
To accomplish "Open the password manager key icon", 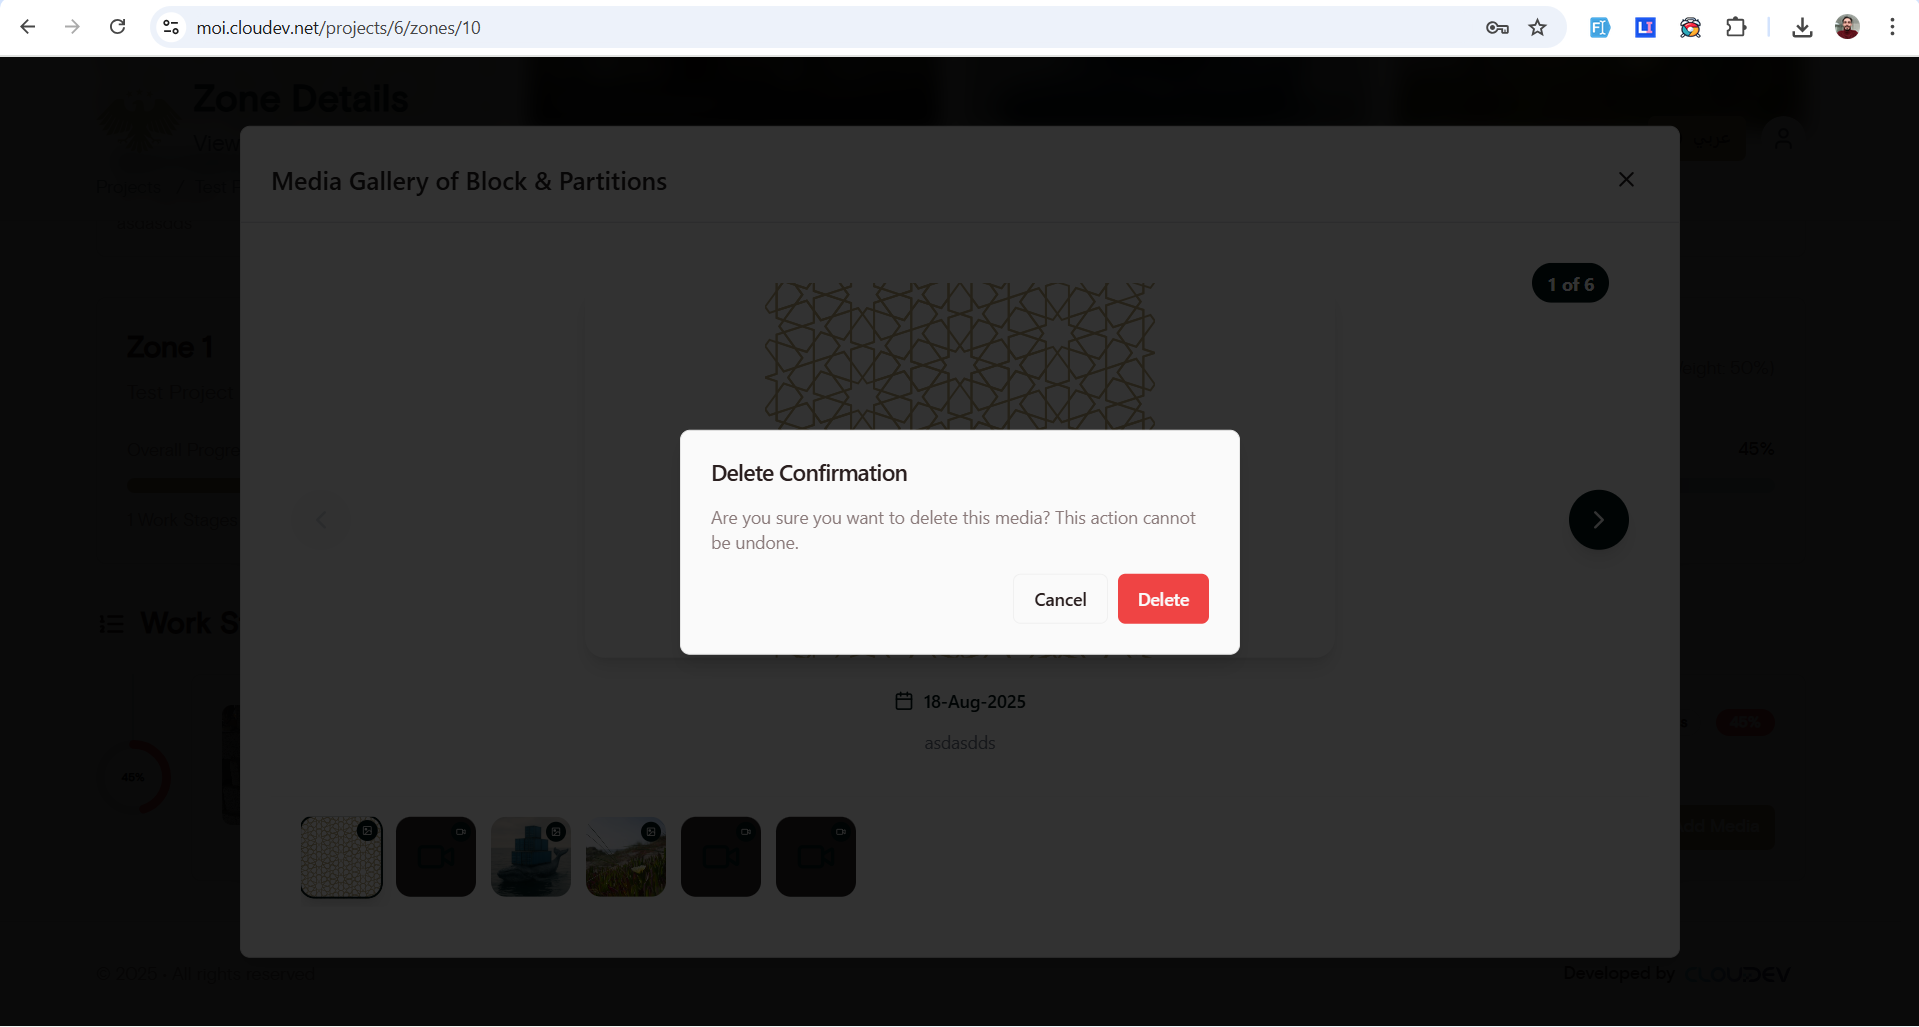I will [x=1496, y=28].
